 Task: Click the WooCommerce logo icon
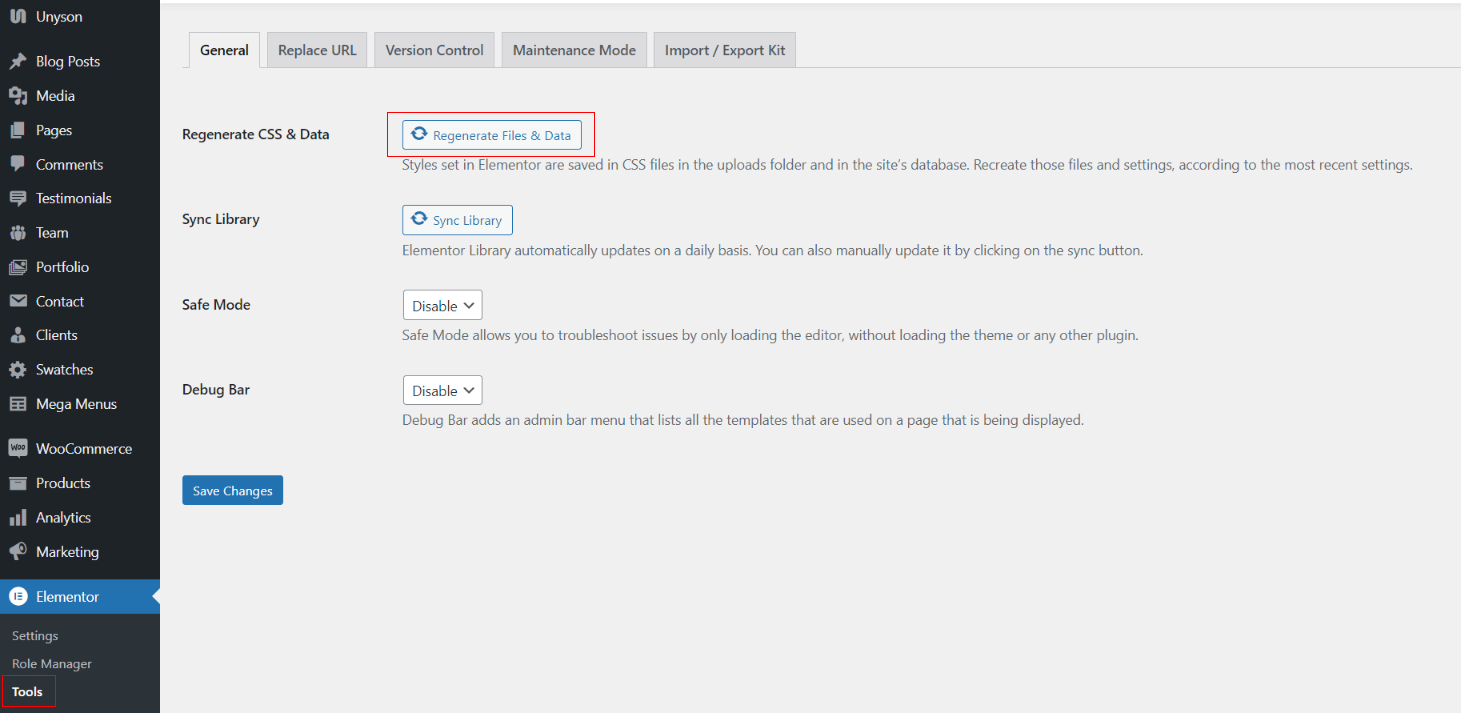[17, 449]
